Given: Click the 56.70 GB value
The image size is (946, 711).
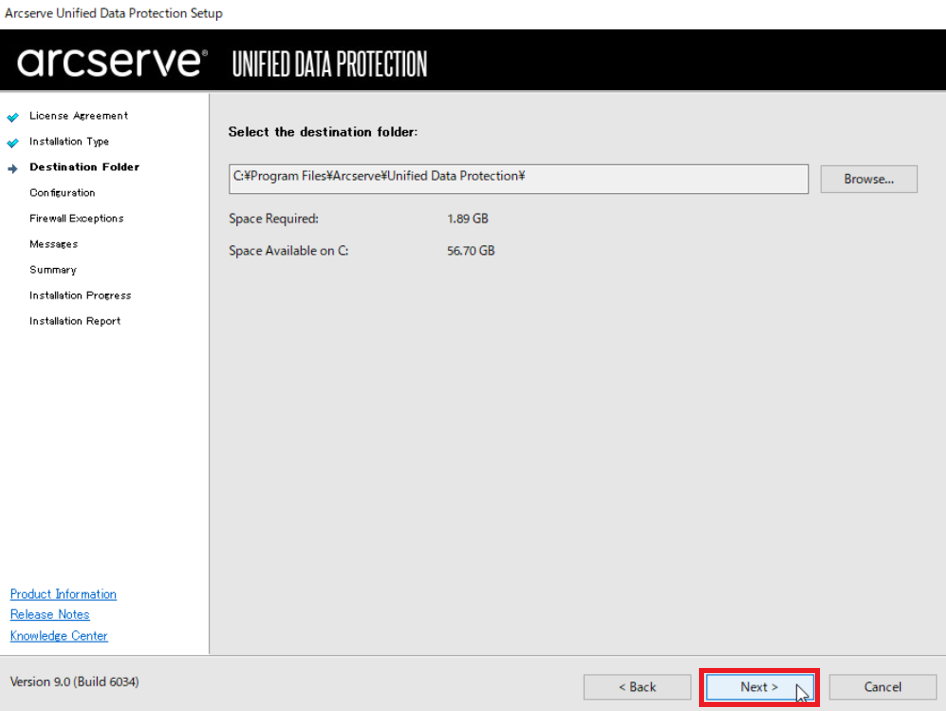Looking at the screenshot, I should tap(471, 250).
